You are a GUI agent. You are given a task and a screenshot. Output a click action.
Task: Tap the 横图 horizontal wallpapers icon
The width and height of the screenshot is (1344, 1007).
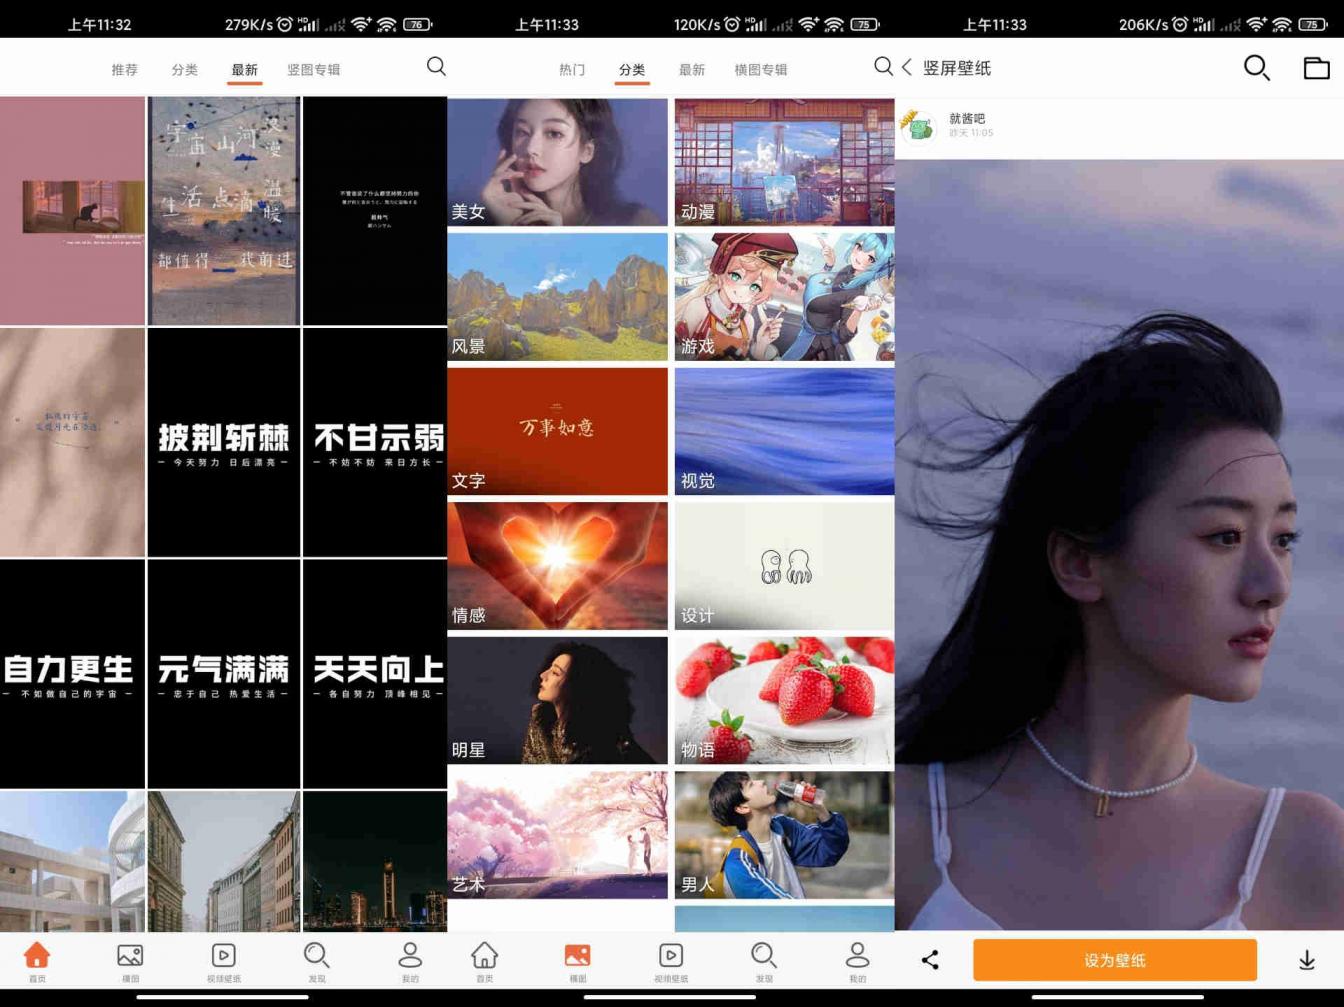pyautogui.click(x=130, y=958)
